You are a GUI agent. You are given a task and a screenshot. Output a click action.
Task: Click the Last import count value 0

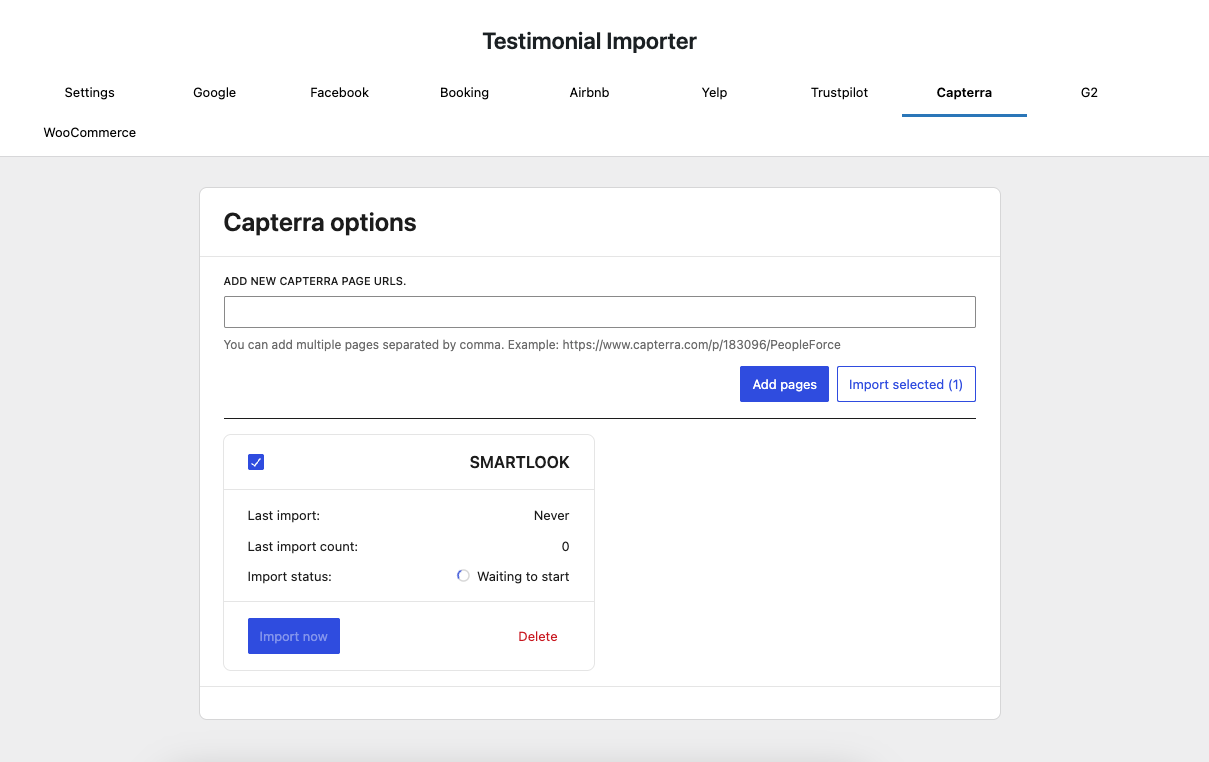point(565,547)
